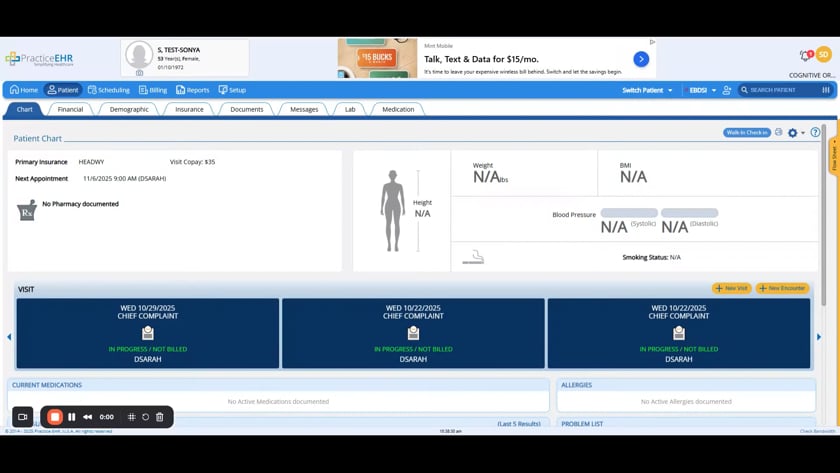Open the Flow Sheet side tab
Screen dimensions: 840x473
coord(834,155)
